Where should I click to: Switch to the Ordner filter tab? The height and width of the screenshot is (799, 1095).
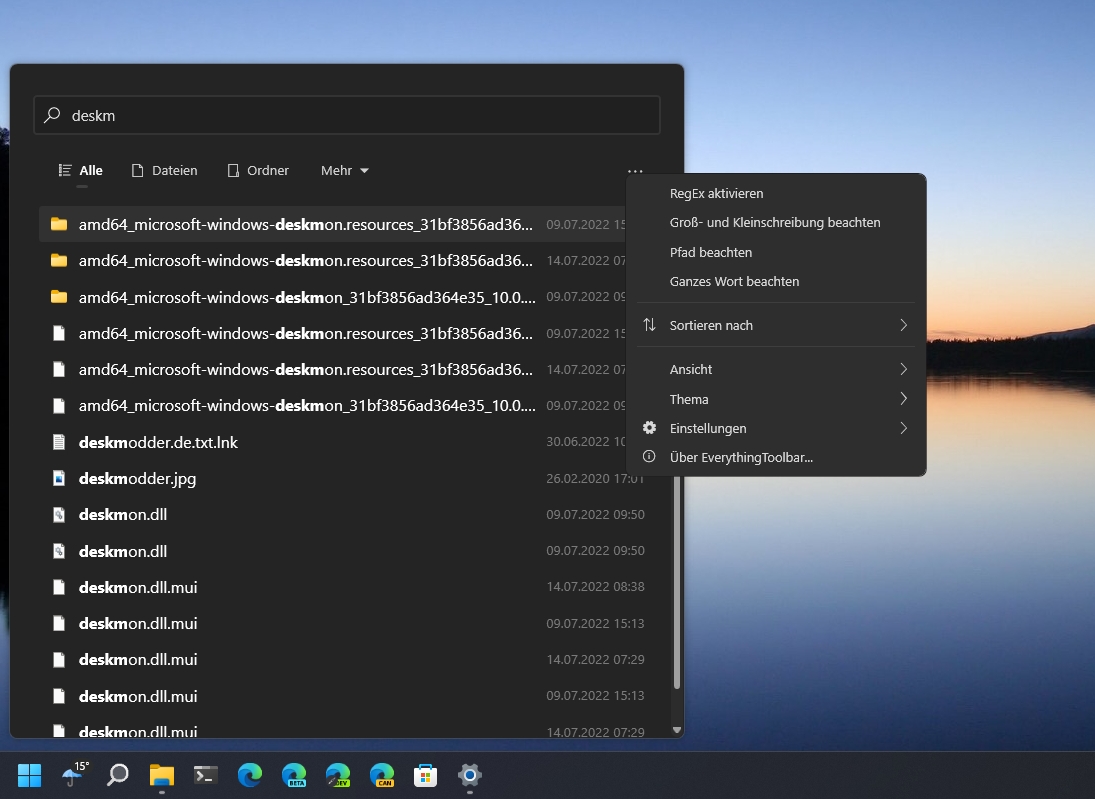tap(258, 170)
